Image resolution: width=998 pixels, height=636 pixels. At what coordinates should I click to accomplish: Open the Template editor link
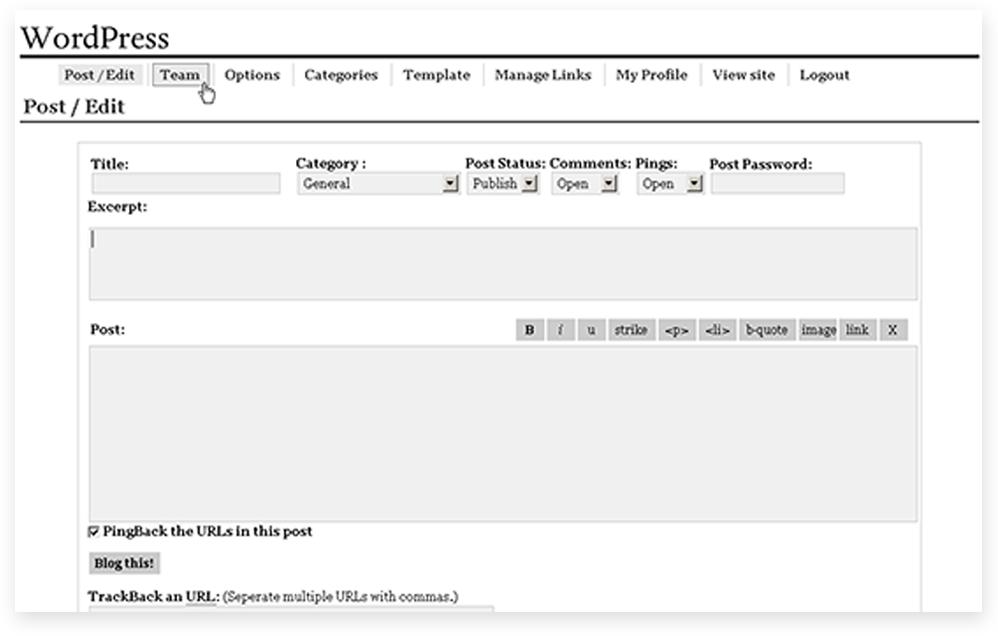tap(437, 75)
